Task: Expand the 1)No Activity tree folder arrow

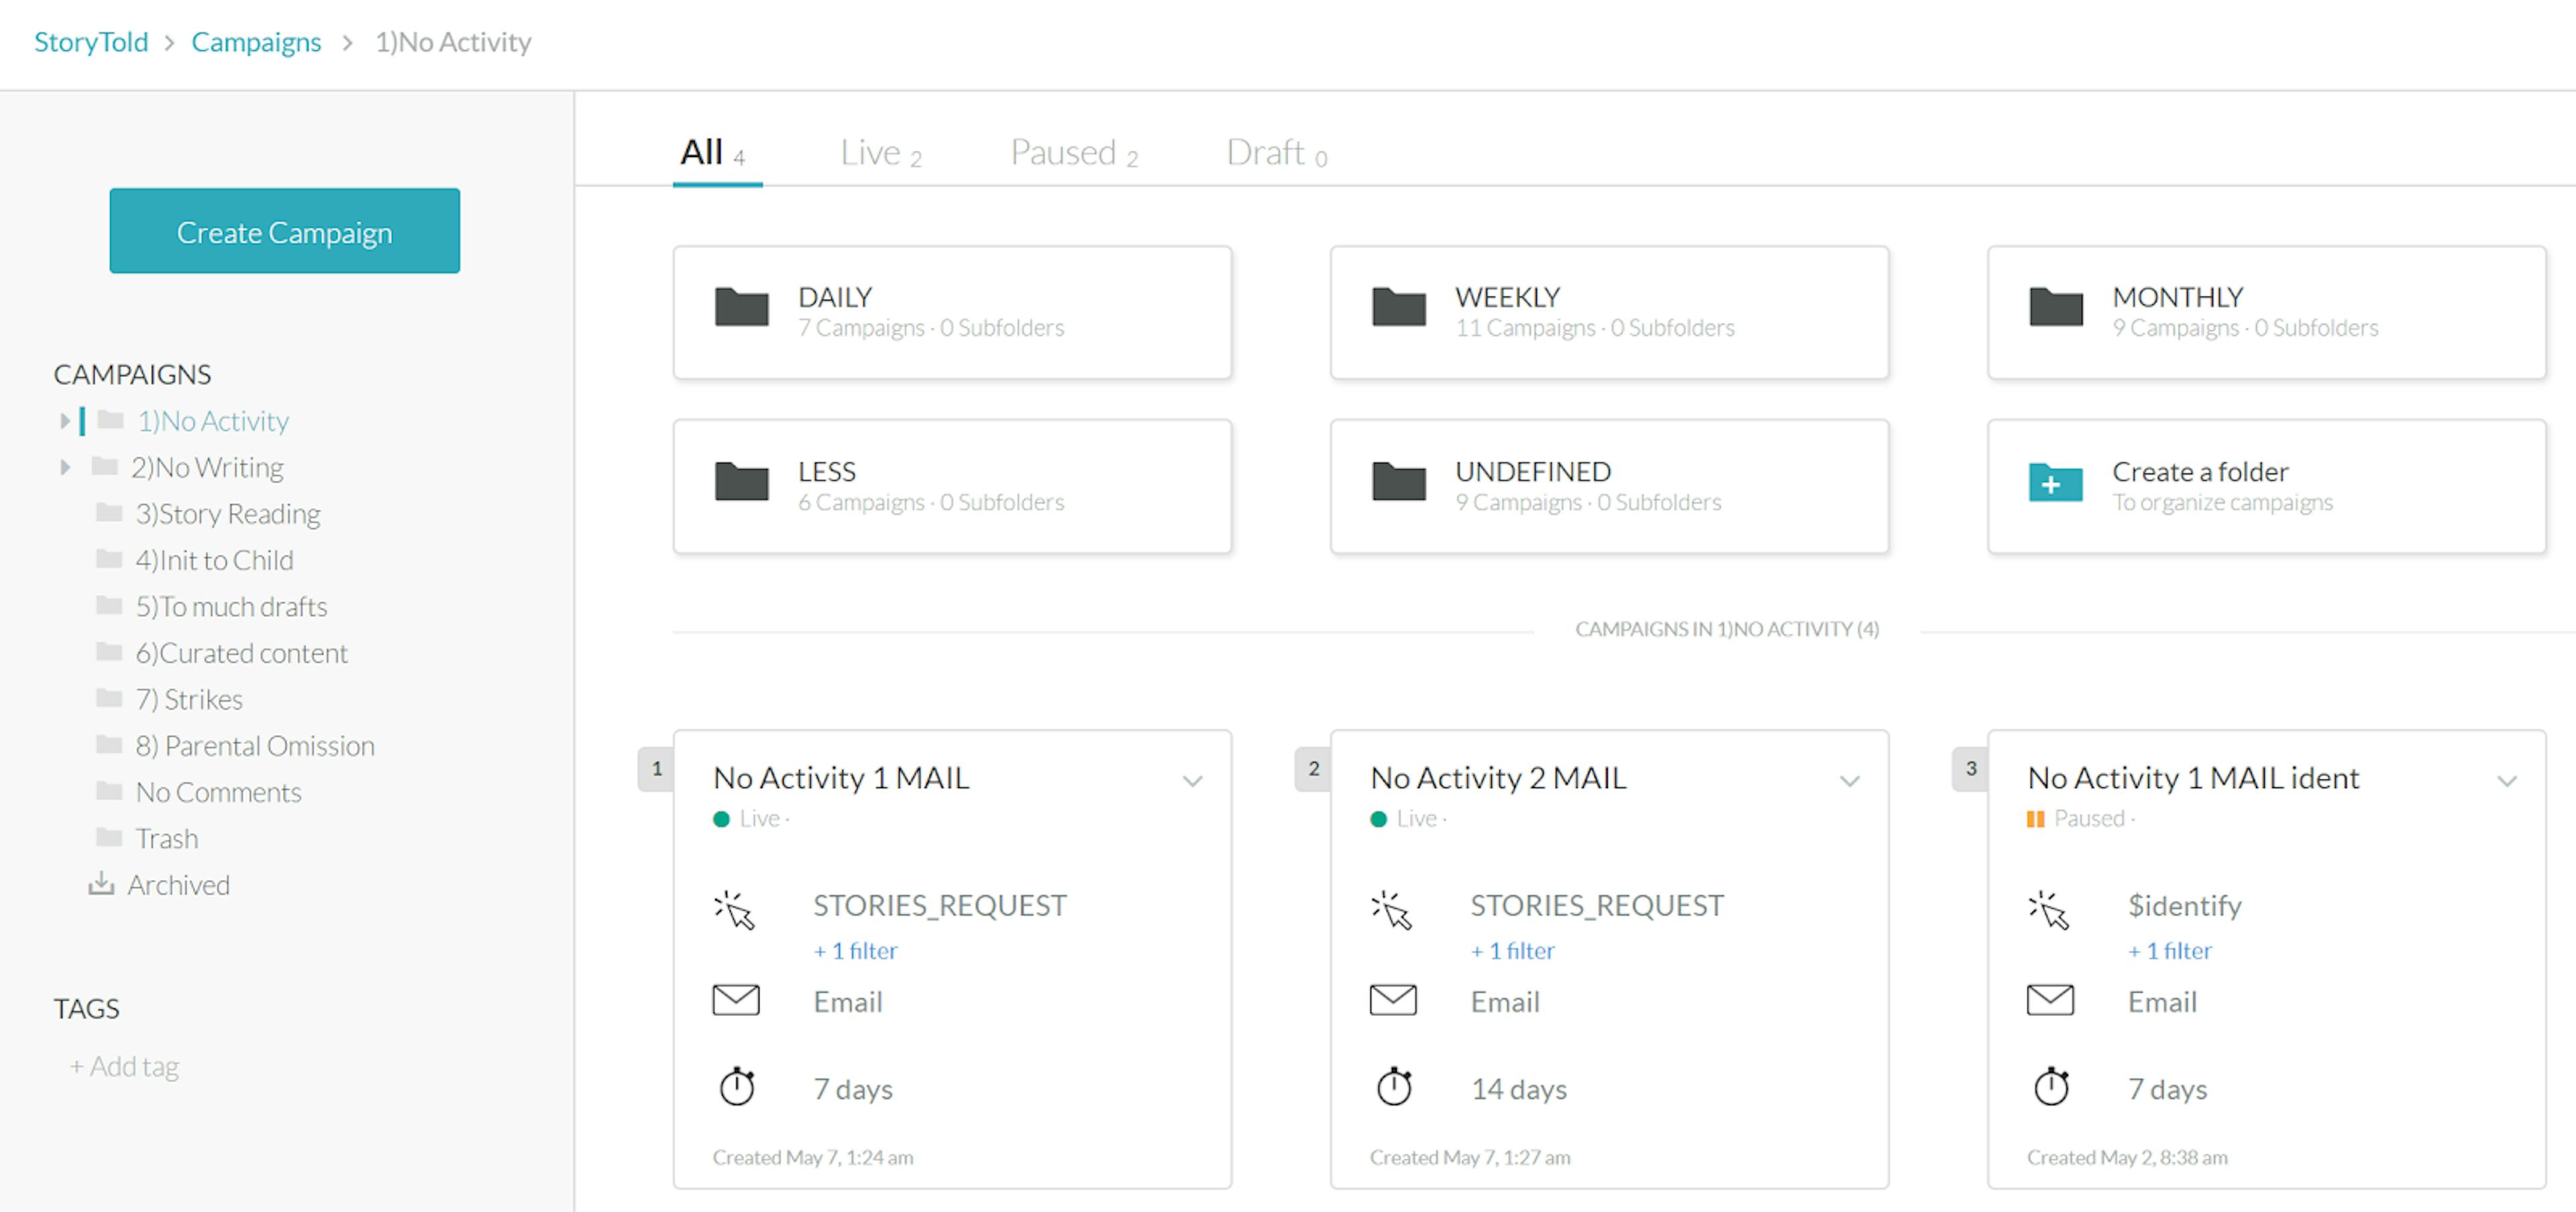Action: click(x=64, y=421)
